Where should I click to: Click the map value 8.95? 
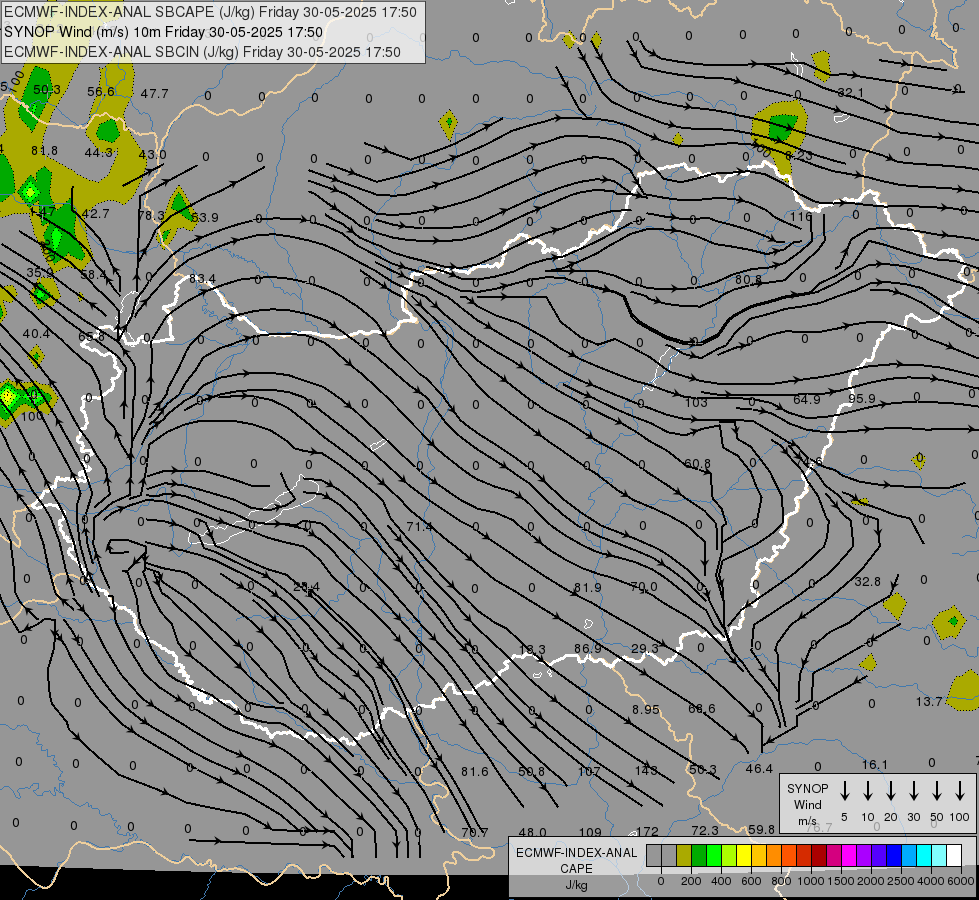tap(646, 710)
